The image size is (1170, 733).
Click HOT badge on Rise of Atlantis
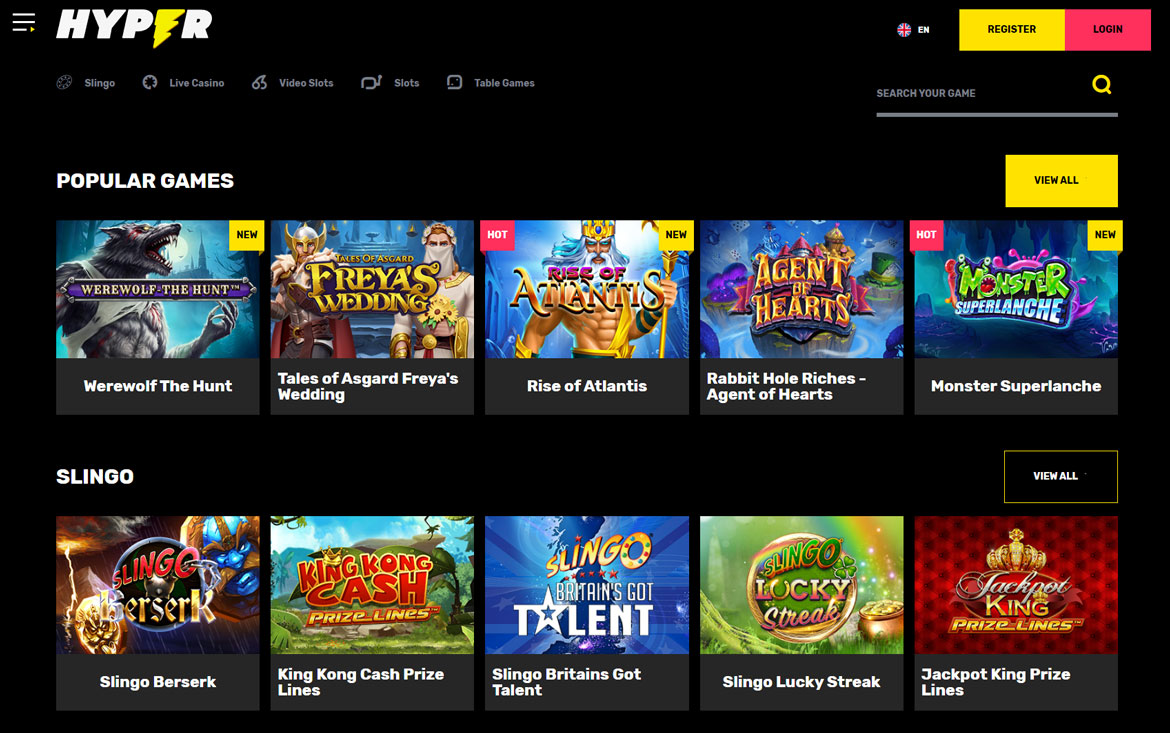point(497,235)
